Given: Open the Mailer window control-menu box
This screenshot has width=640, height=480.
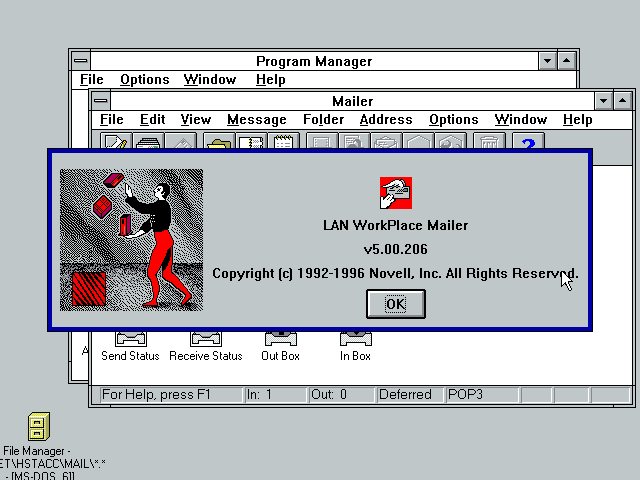Looking at the screenshot, I should [100, 101].
